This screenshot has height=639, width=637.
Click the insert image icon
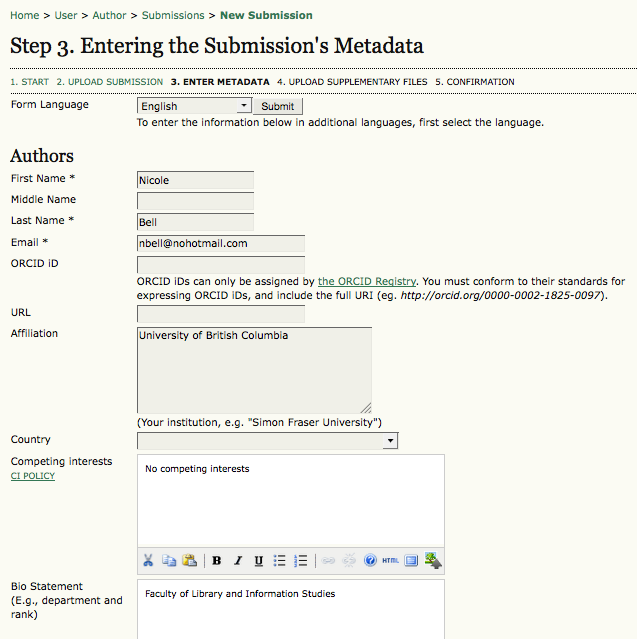click(433, 561)
